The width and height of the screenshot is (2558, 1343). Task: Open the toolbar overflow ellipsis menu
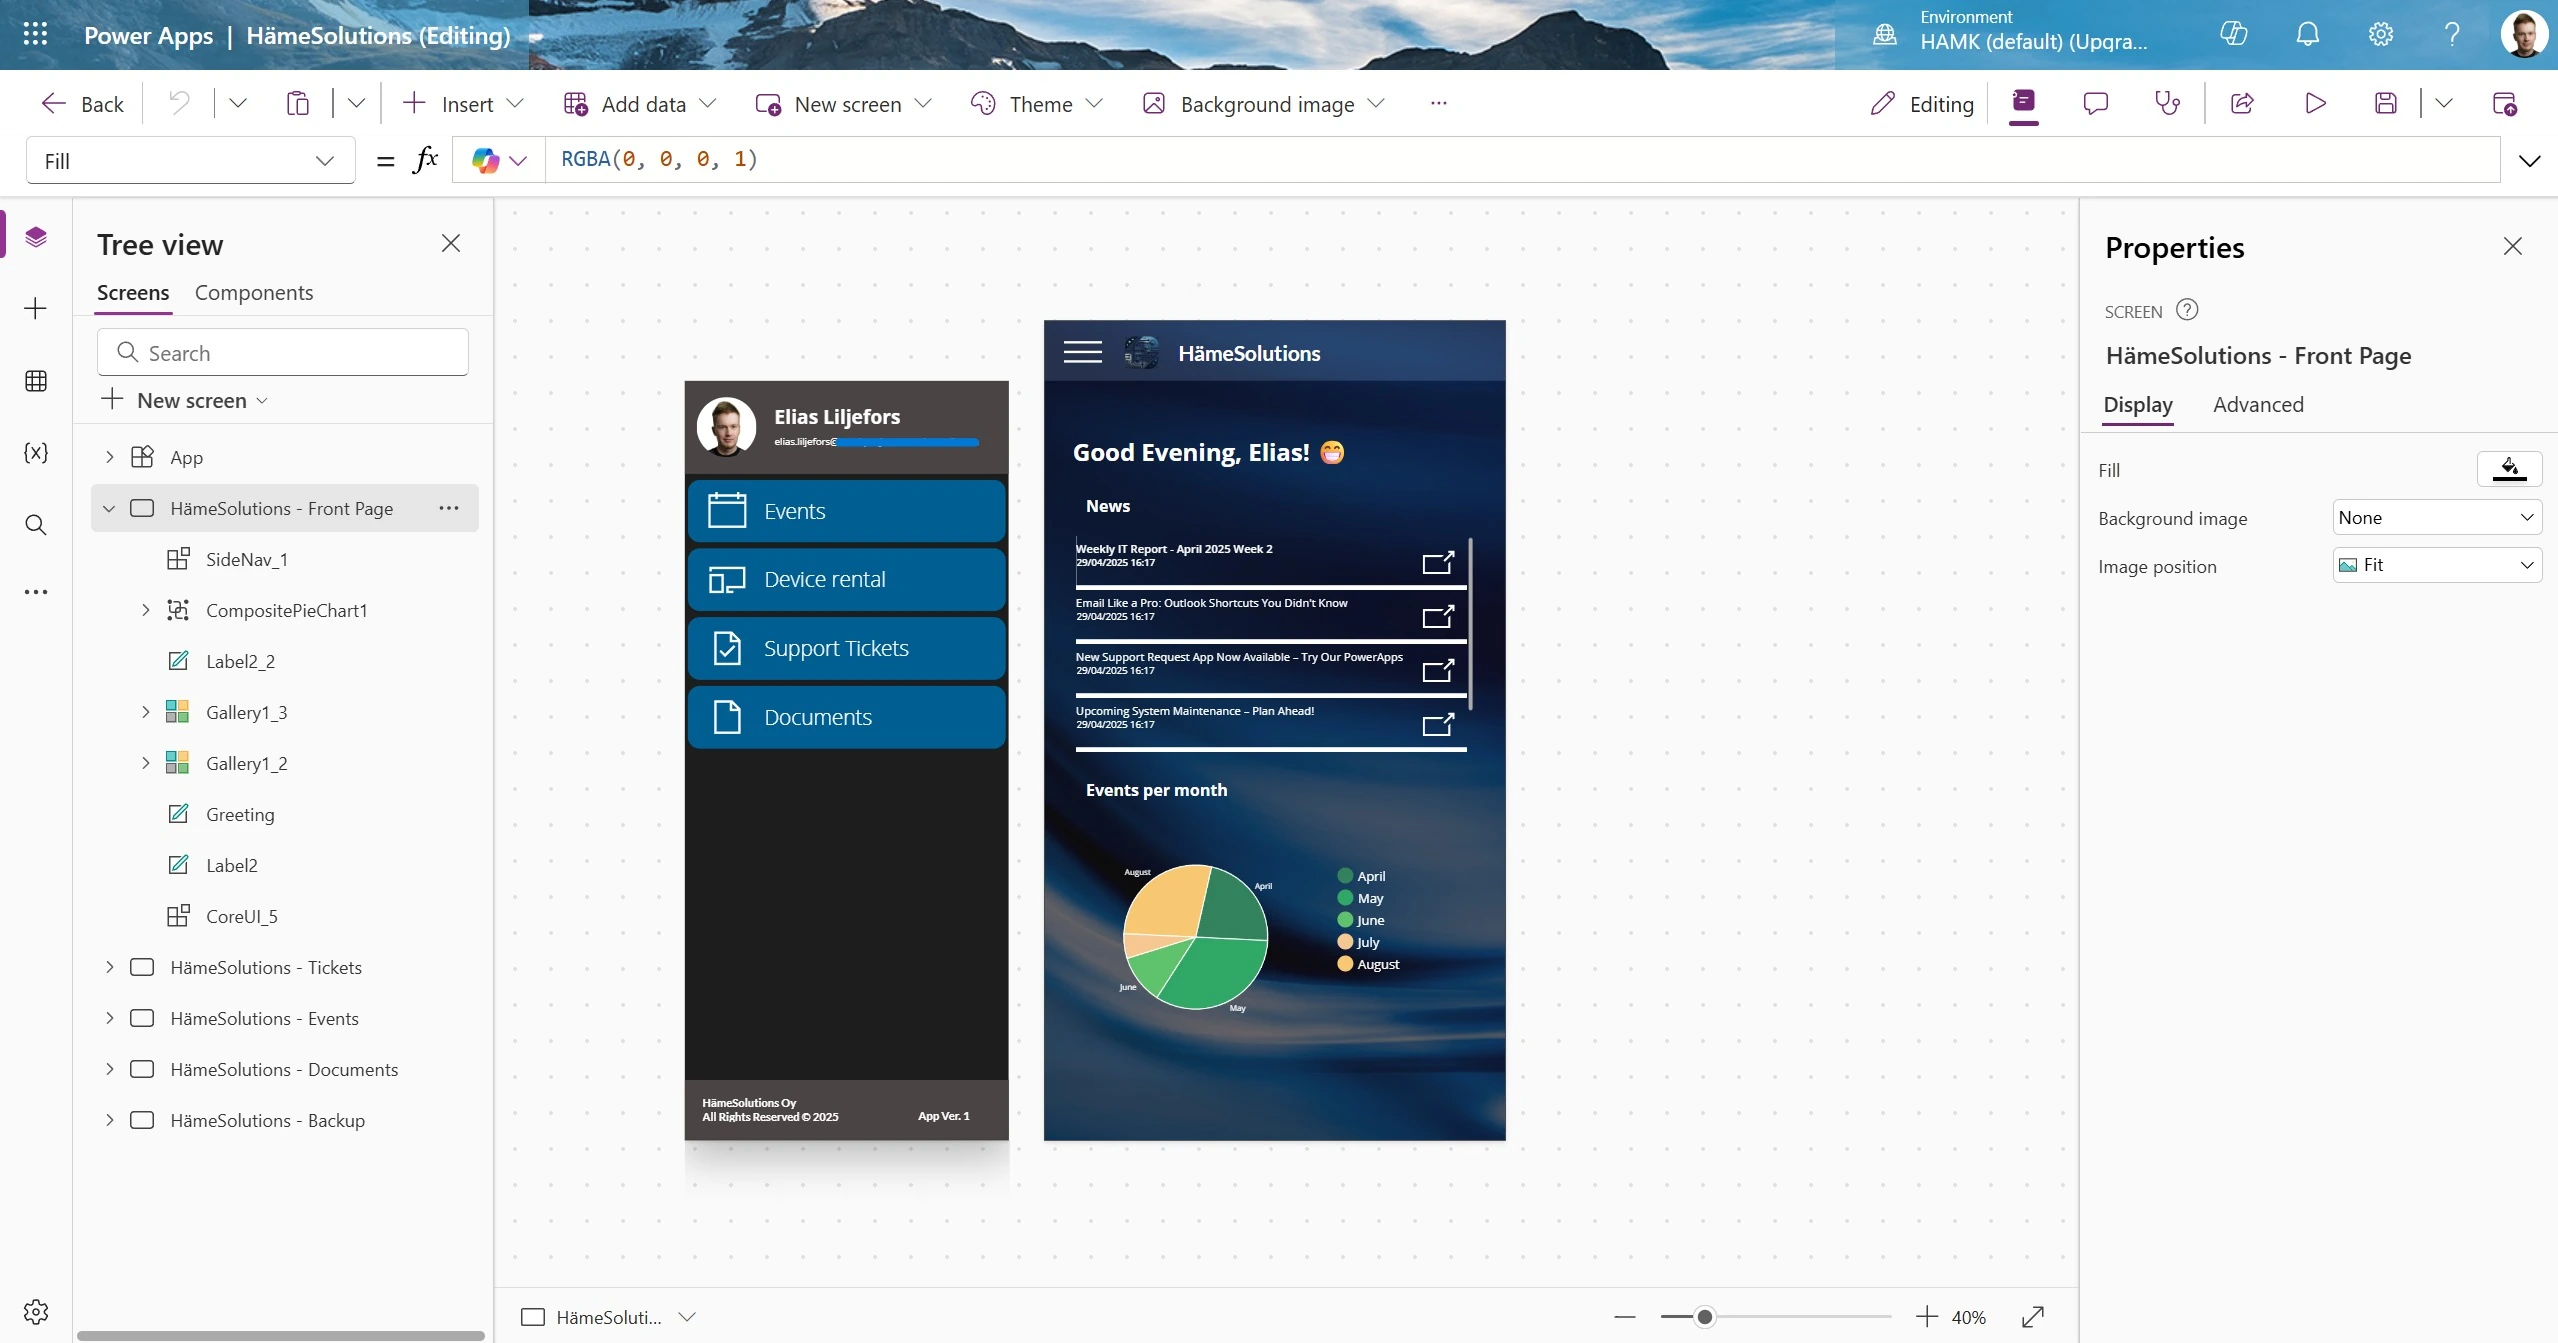[1438, 103]
